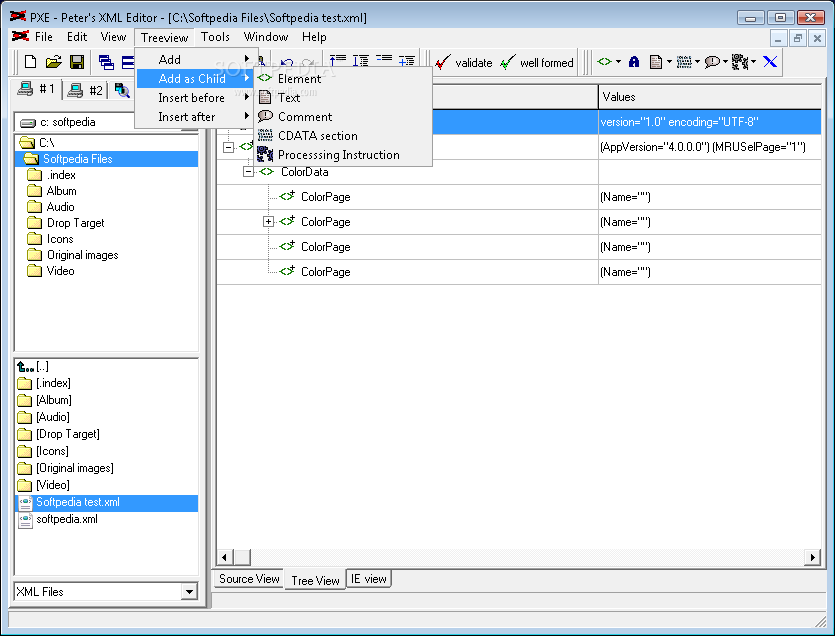Open dropdown arrow beside text node icon
This screenshot has width=835, height=636.
coord(669,62)
